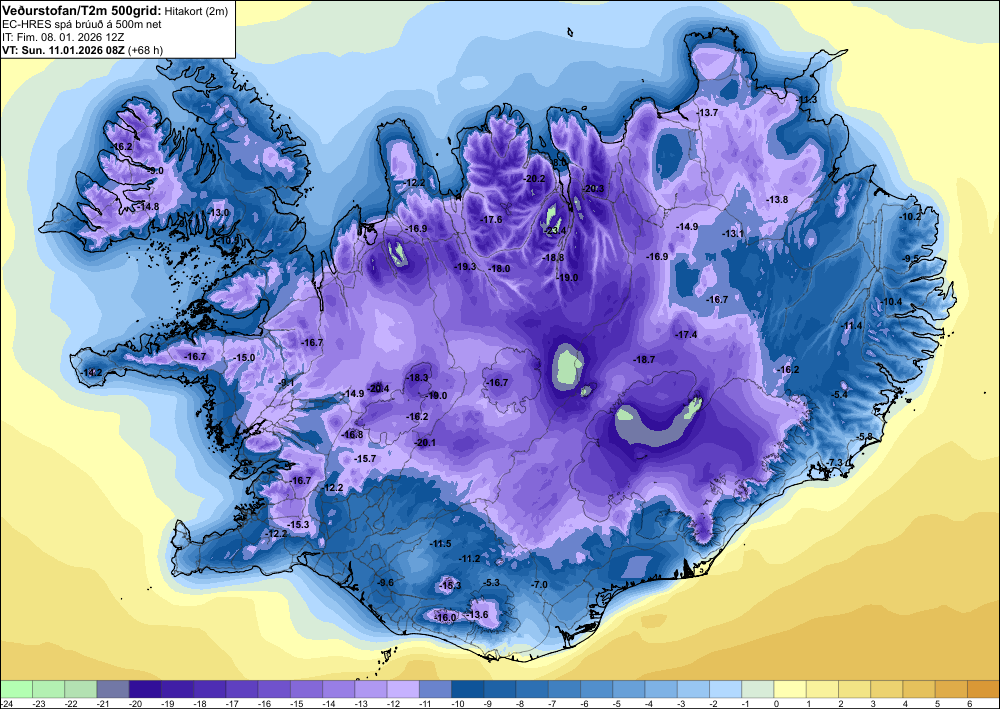Click the legend color swatch labeled 0

pyautogui.click(x=790, y=689)
